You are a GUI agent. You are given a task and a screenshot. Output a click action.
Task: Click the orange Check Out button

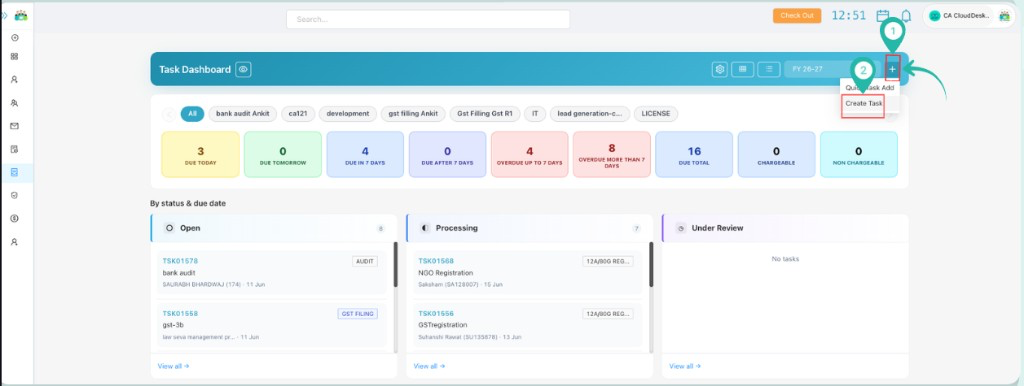797,16
